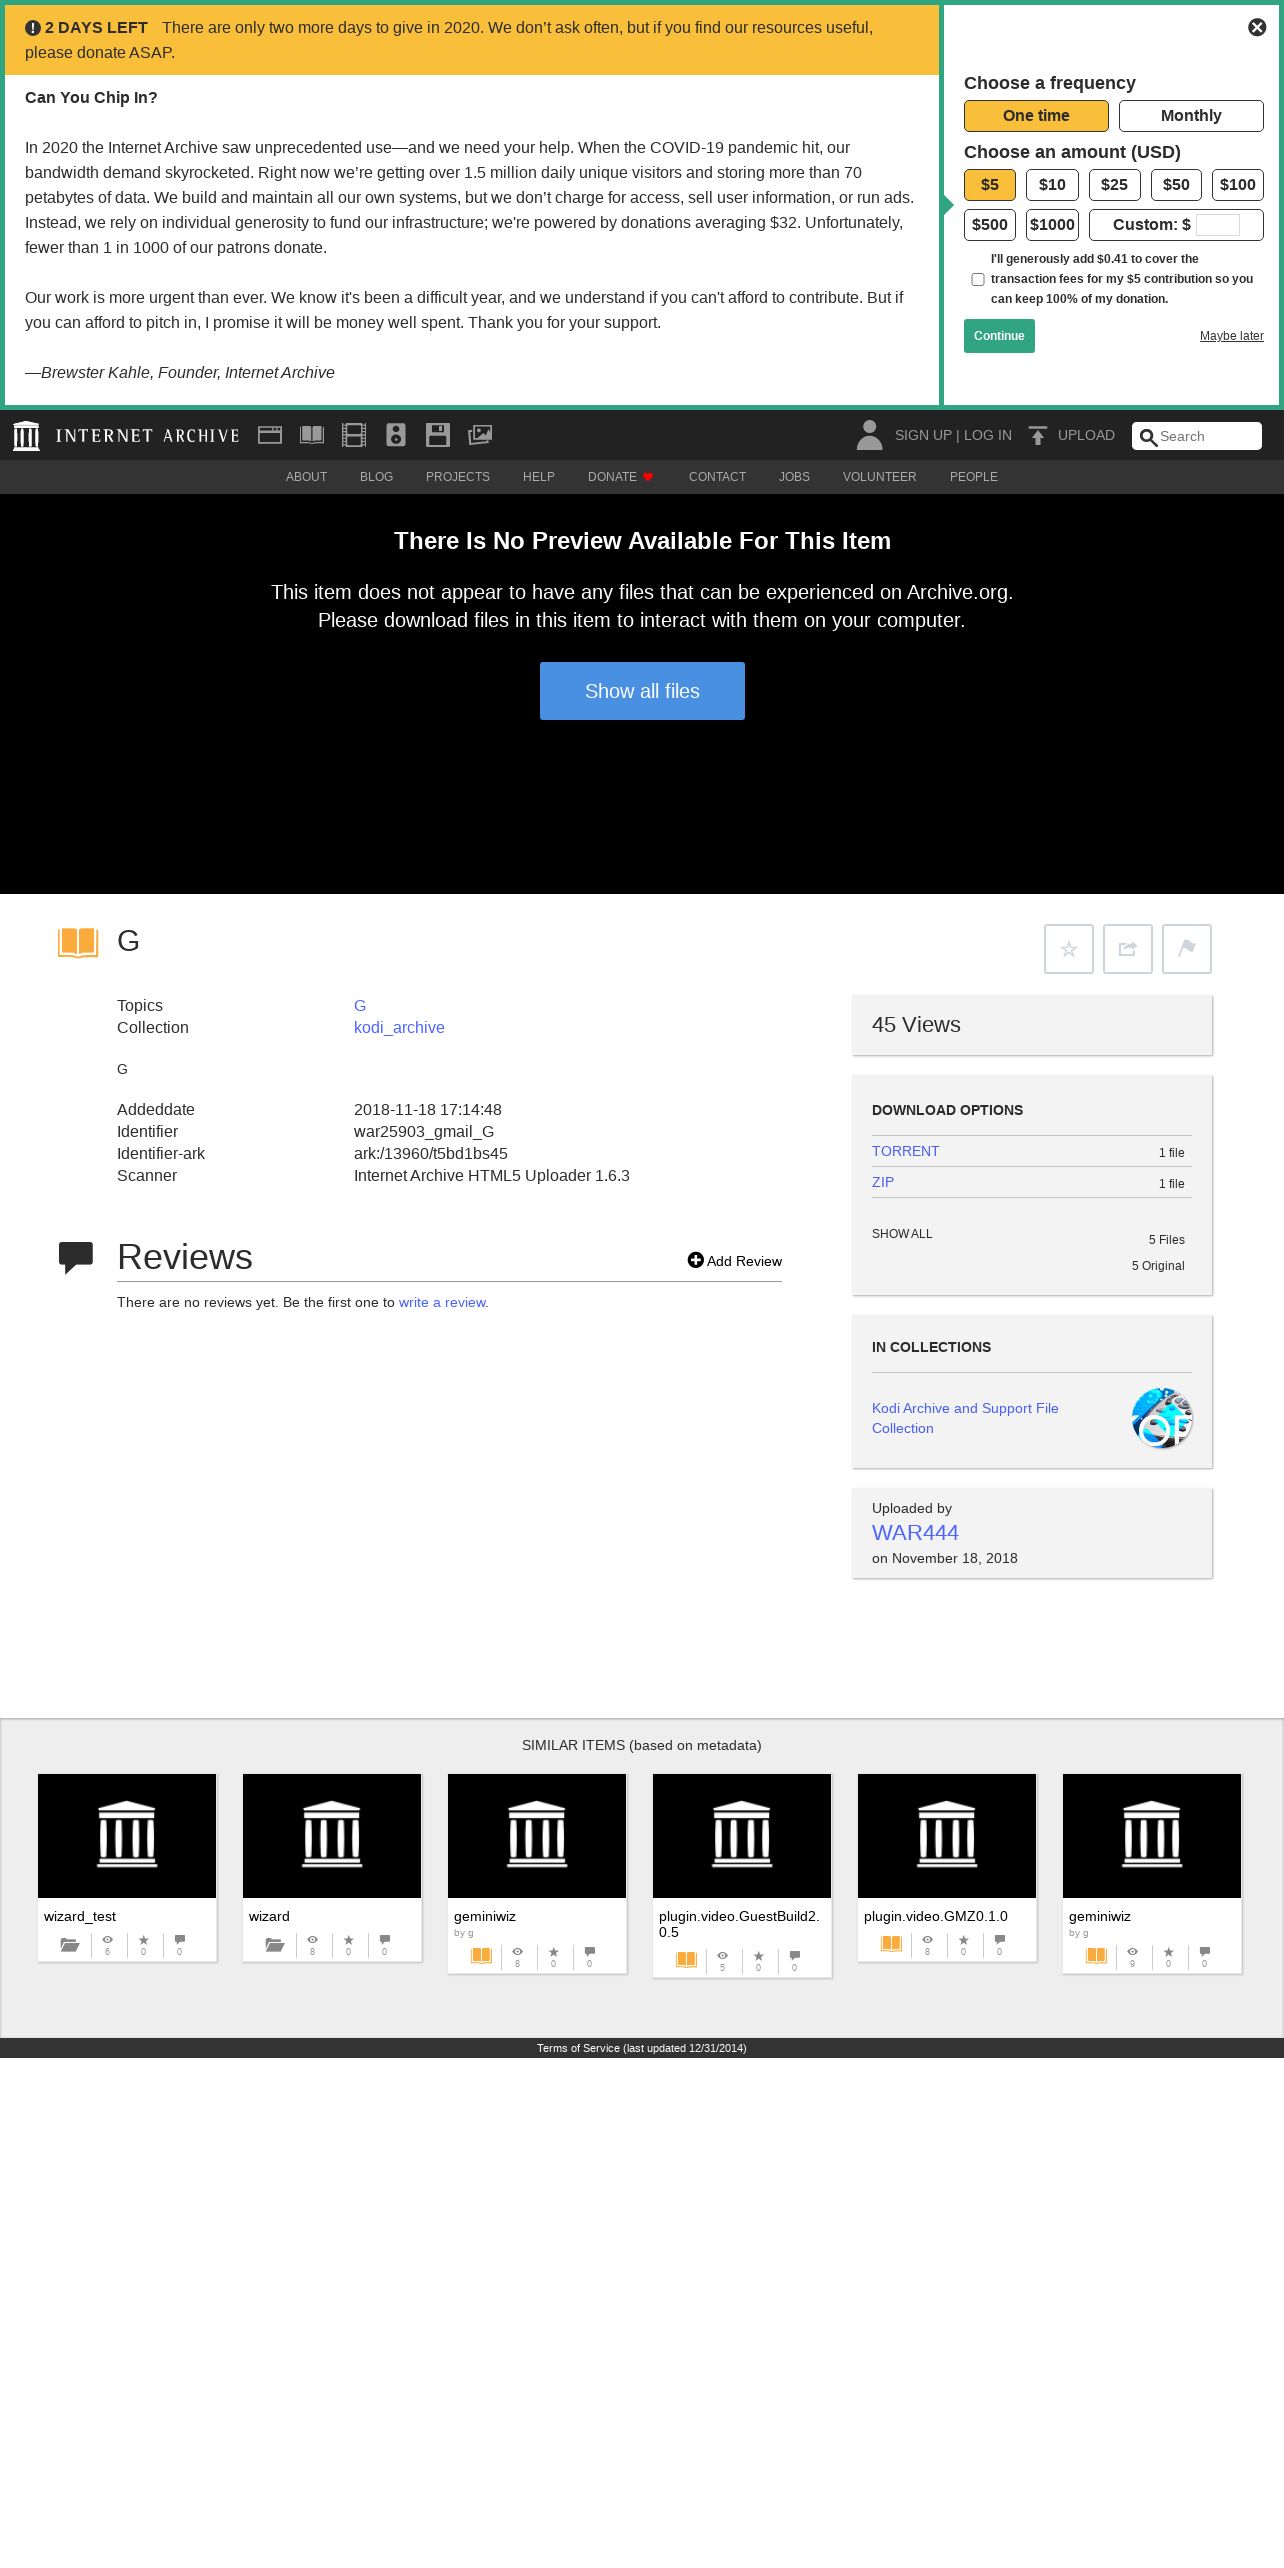
Task: Click texts icon under plugin.video.GuestBuild2.0.5
Action: (x=686, y=1960)
